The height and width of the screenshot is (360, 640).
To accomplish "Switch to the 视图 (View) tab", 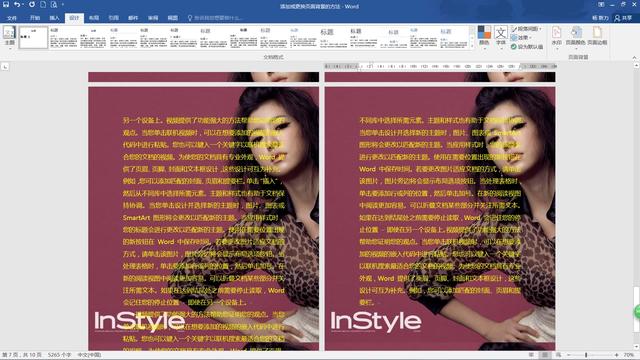I will click(173, 18).
